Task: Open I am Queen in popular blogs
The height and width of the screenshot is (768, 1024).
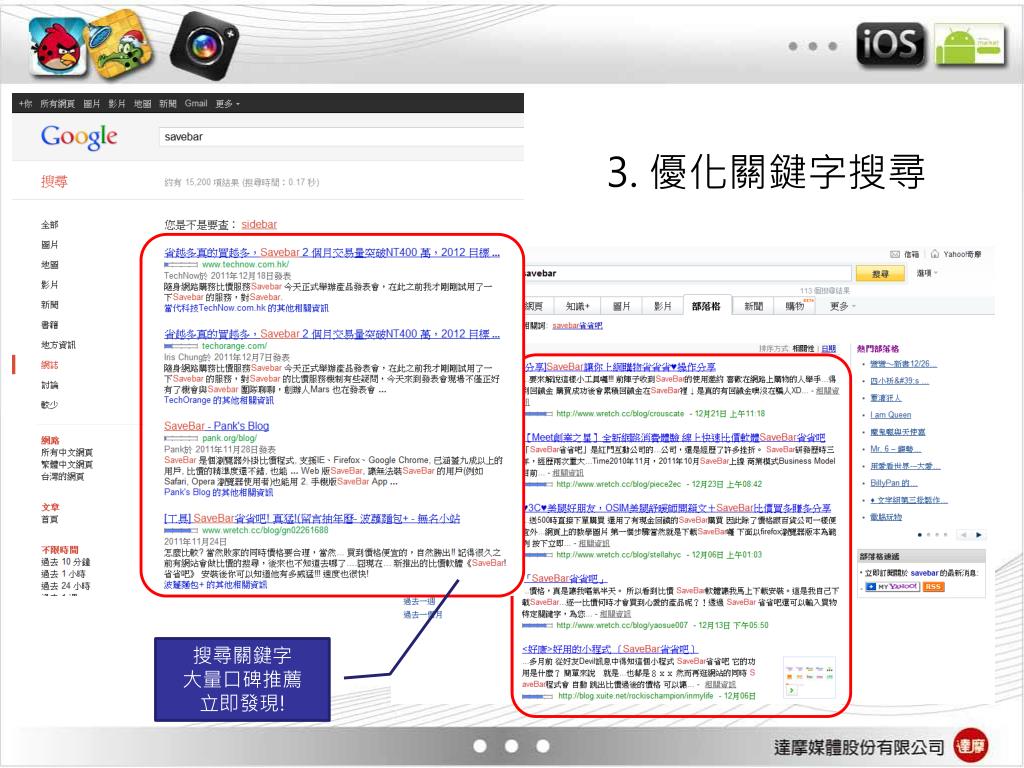Action: click(890, 415)
